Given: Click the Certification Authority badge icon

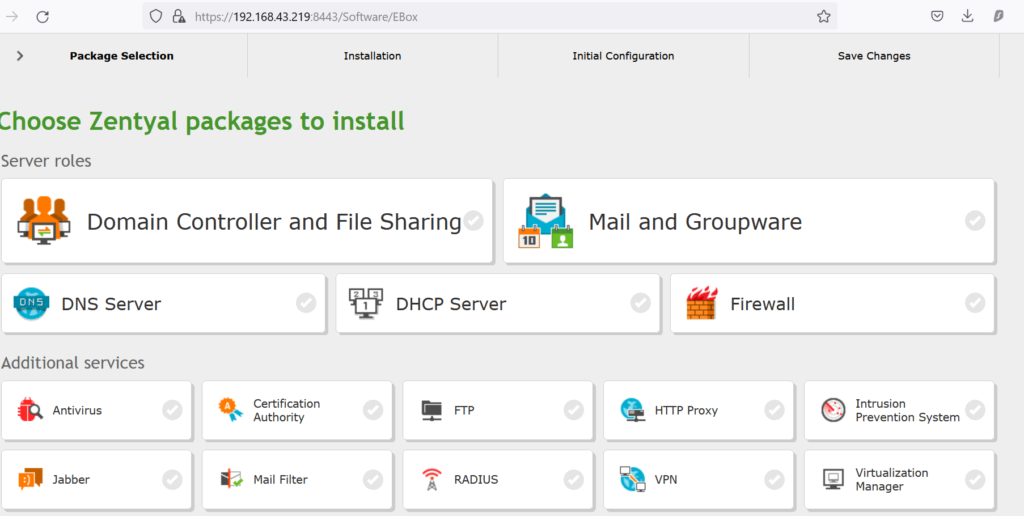Looking at the screenshot, I should [231, 410].
